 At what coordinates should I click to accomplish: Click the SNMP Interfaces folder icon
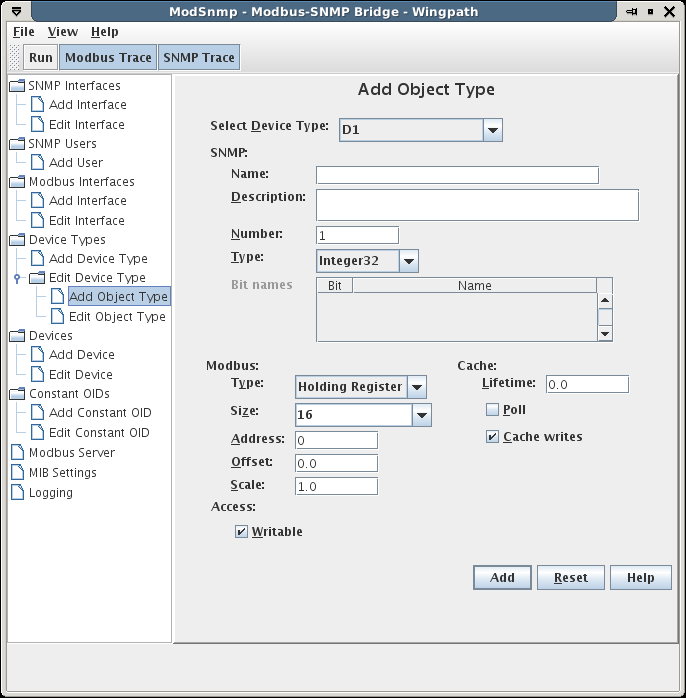[x=17, y=85]
